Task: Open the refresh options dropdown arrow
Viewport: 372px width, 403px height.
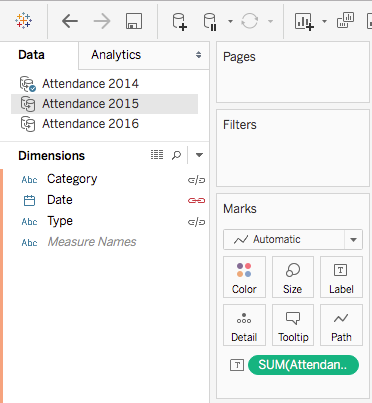Action: 271,22
